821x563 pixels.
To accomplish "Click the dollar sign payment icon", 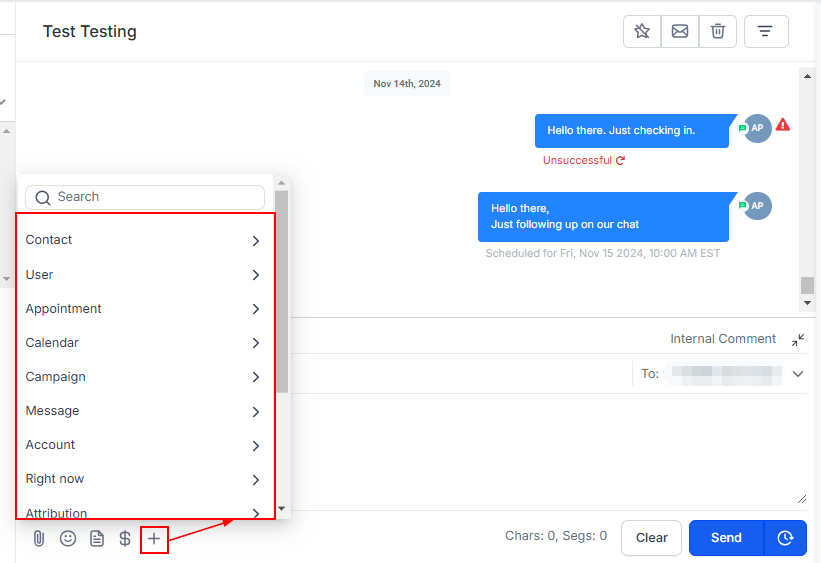I will [125, 538].
